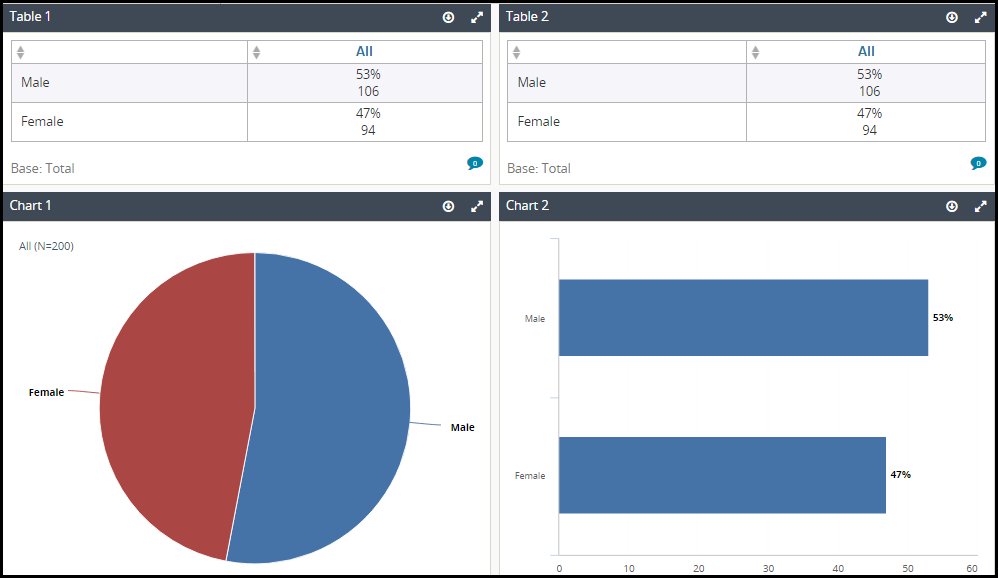The height and width of the screenshot is (578, 998).
Task: Click the Chart 2 panel title
Action: [527, 206]
